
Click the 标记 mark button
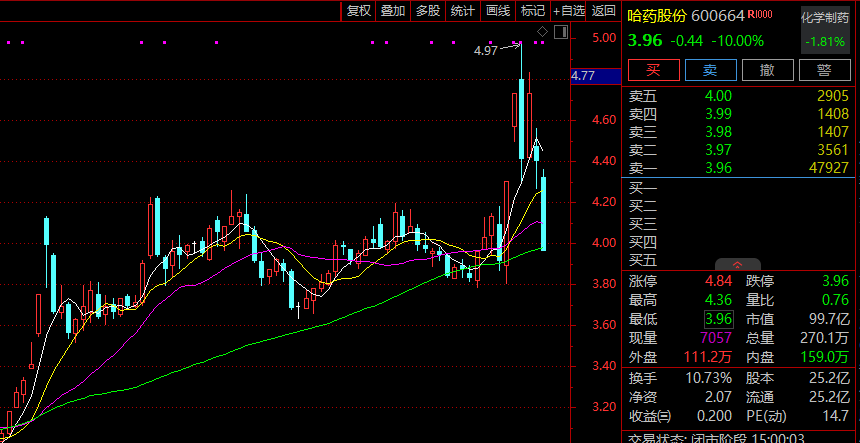(x=533, y=10)
